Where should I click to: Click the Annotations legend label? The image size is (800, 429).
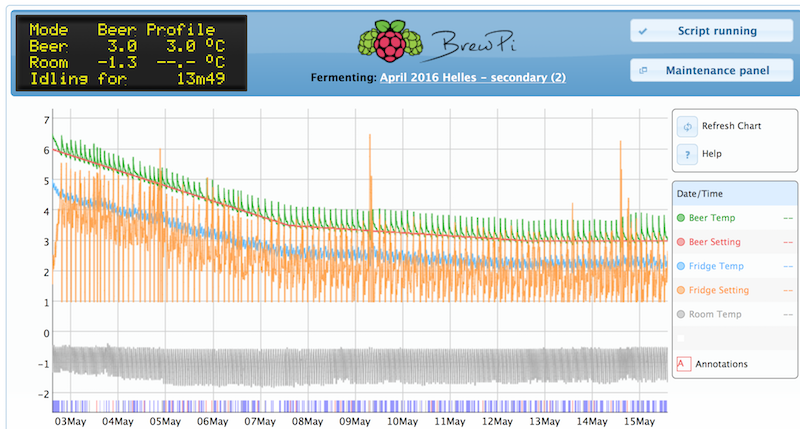(721, 364)
